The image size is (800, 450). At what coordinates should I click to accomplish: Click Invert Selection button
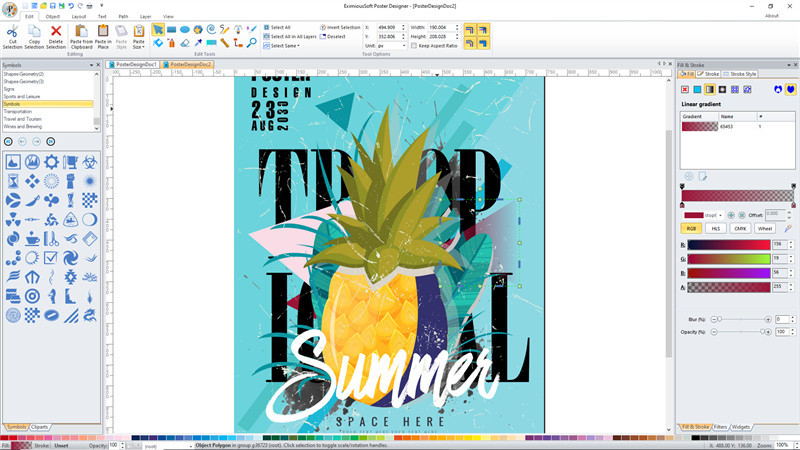pos(340,28)
